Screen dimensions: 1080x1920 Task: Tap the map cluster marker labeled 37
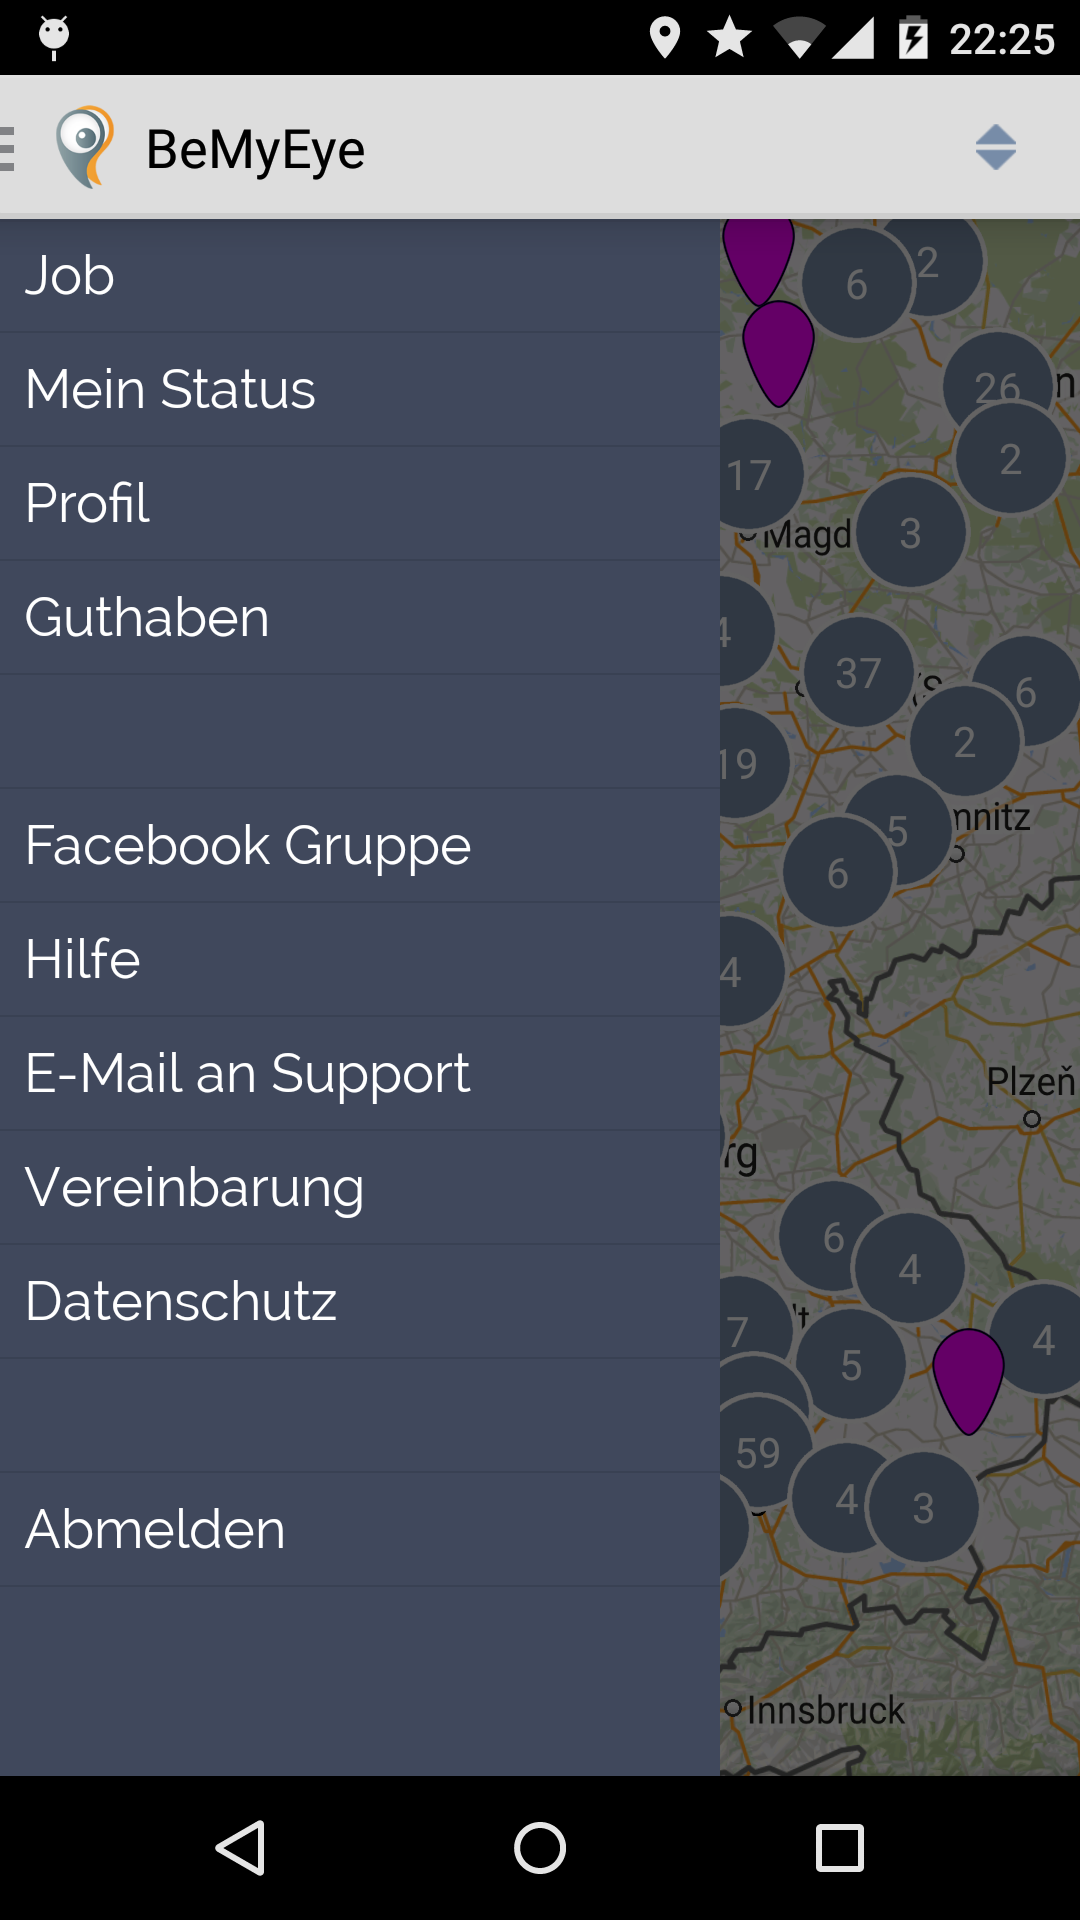859,673
